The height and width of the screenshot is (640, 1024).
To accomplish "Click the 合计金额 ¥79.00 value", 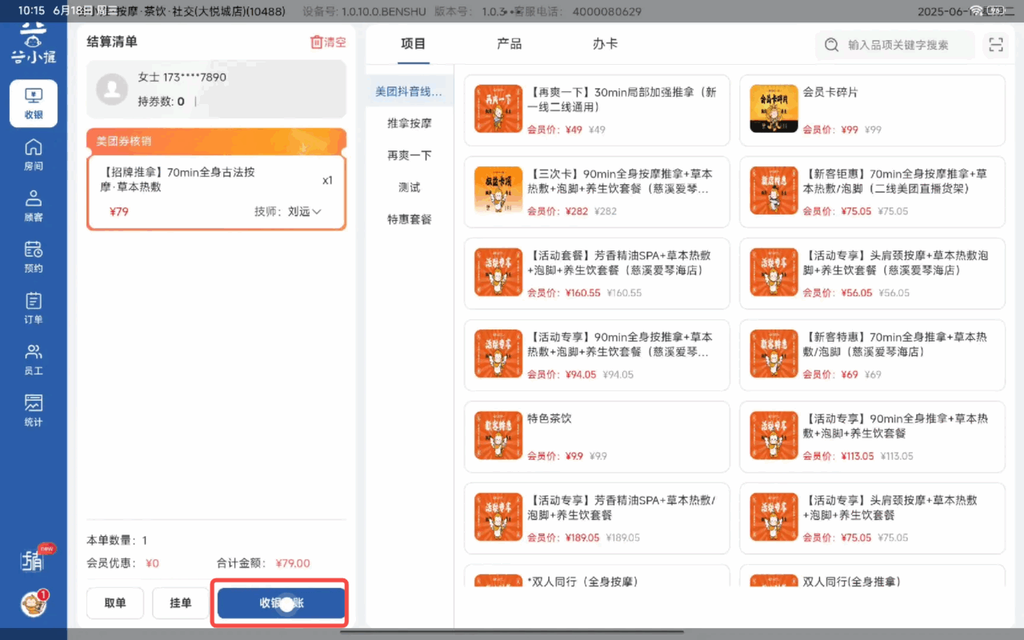I will tap(293, 563).
